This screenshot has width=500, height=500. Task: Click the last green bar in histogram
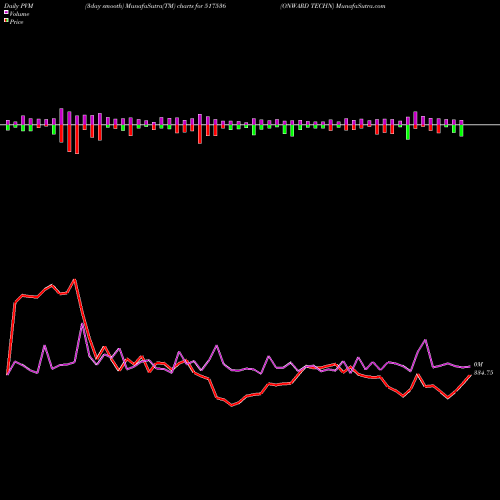tap(461, 131)
